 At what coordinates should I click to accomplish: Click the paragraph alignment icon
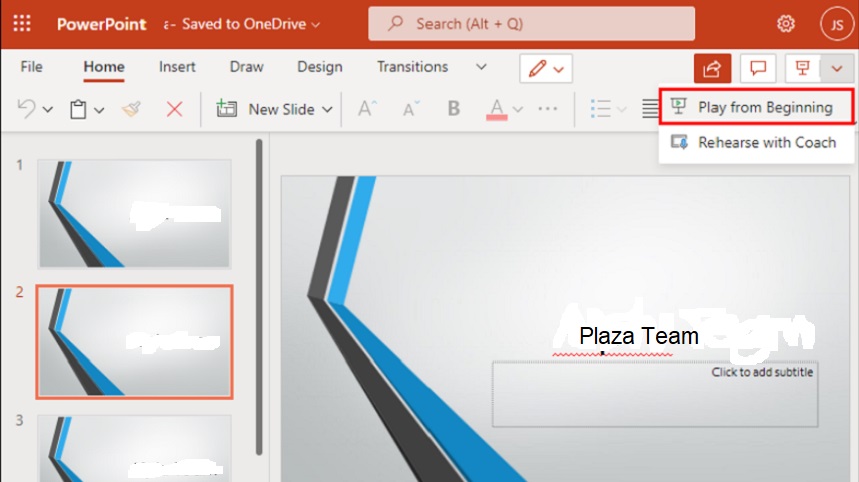[650, 108]
